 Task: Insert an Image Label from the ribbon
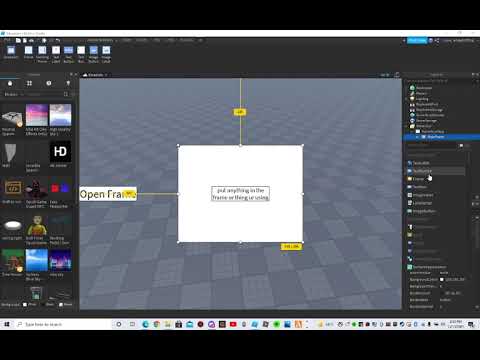(106, 54)
